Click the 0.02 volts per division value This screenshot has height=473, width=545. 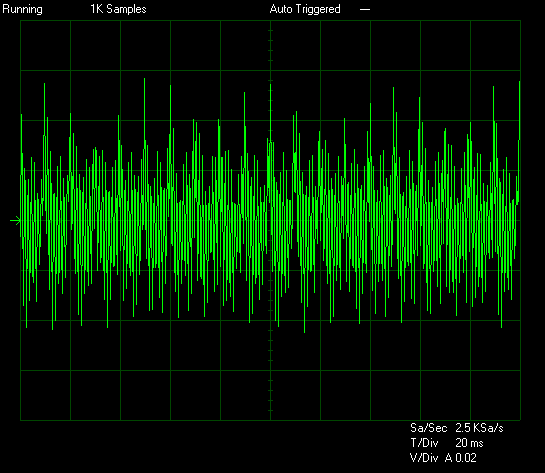(466, 458)
